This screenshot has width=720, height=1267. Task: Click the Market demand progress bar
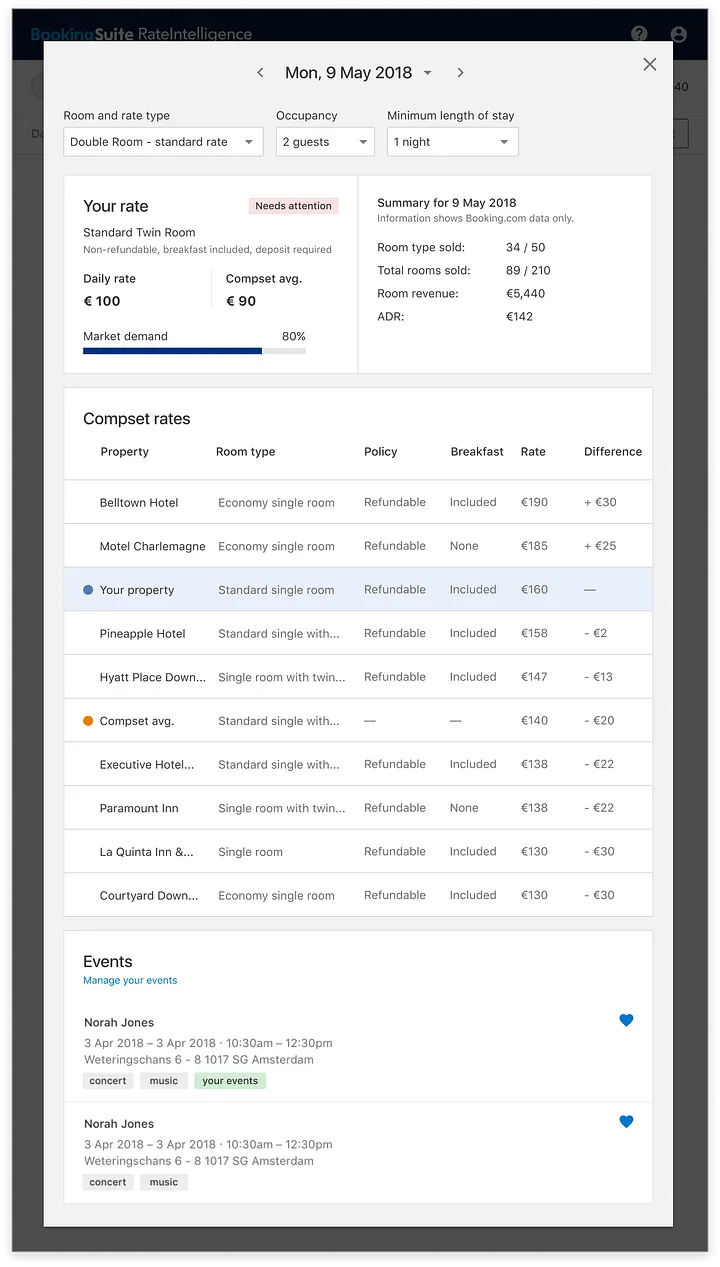[x=194, y=351]
